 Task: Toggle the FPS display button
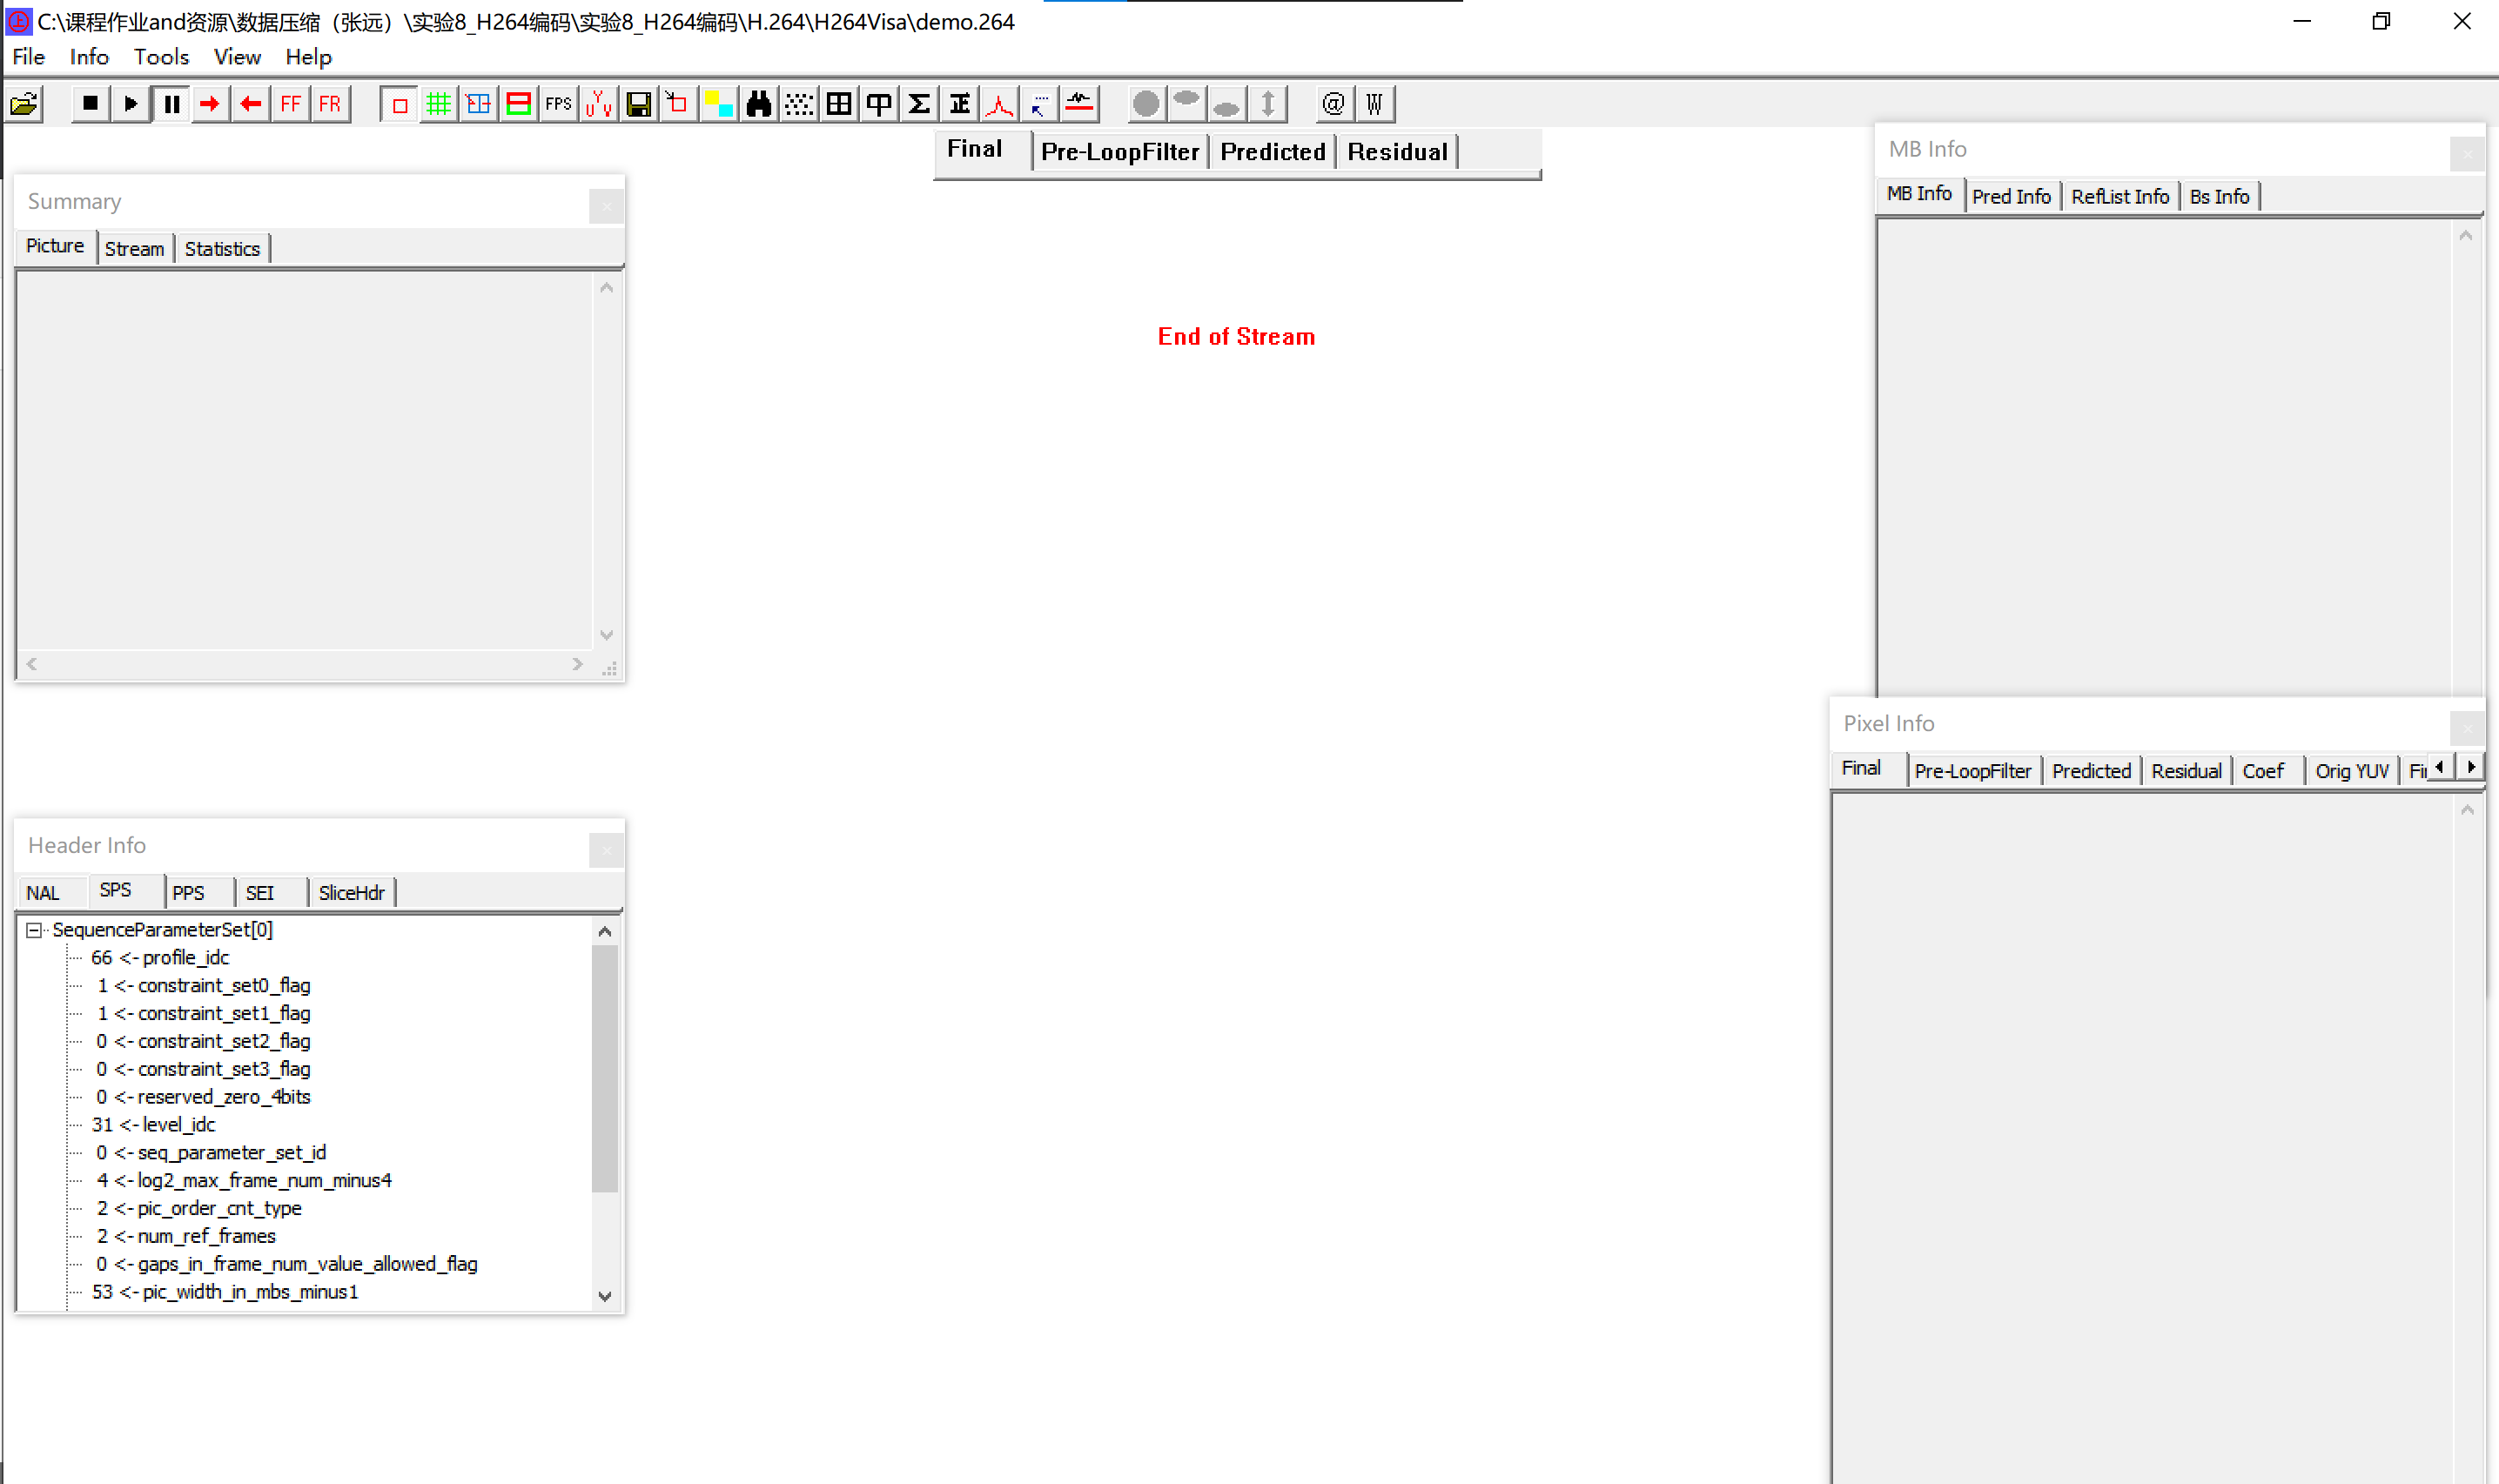tap(558, 104)
